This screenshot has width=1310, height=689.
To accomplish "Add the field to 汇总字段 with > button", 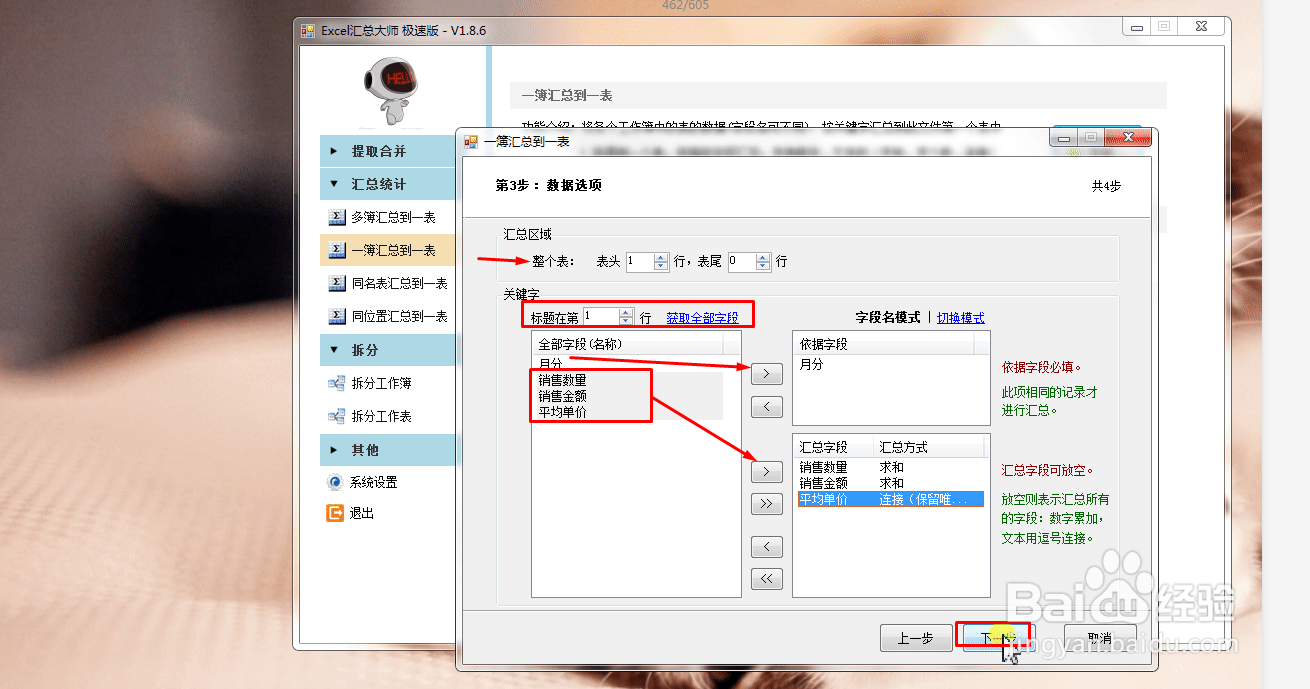I will click(766, 471).
